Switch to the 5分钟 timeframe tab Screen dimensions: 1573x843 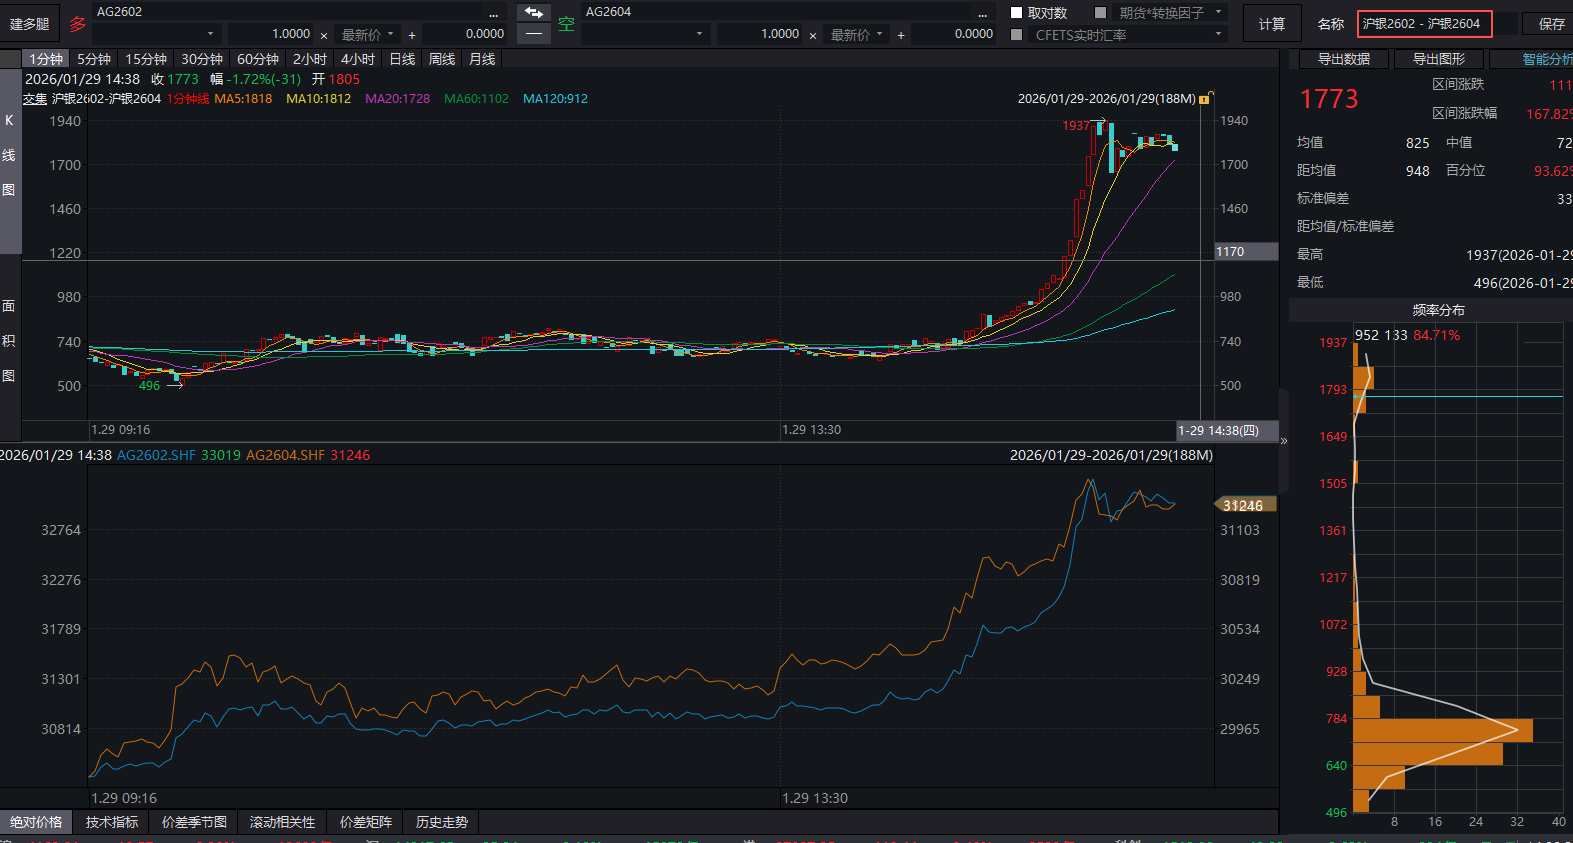(x=94, y=59)
